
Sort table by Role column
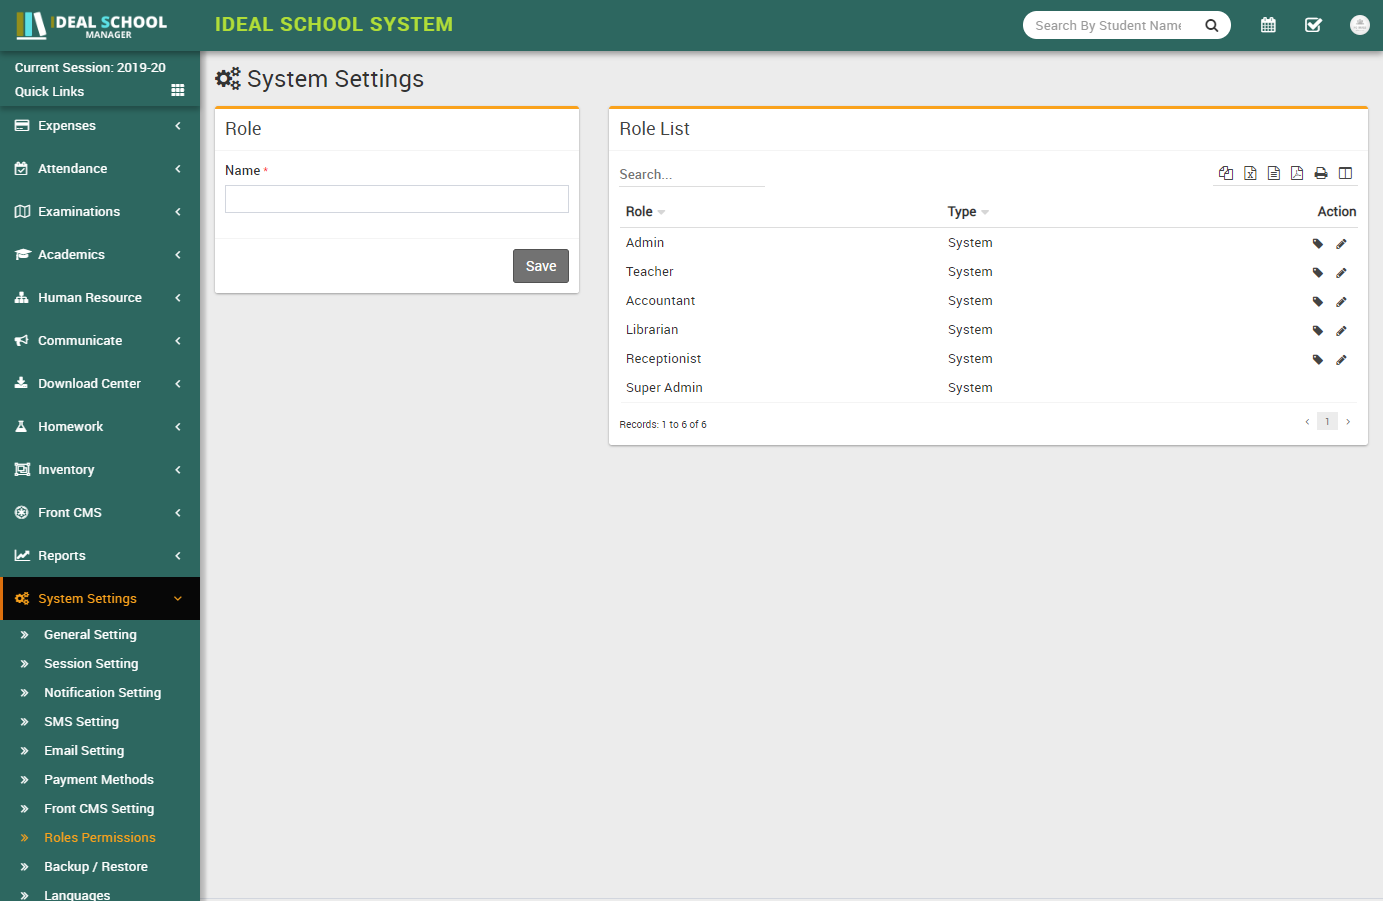(x=645, y=211)
